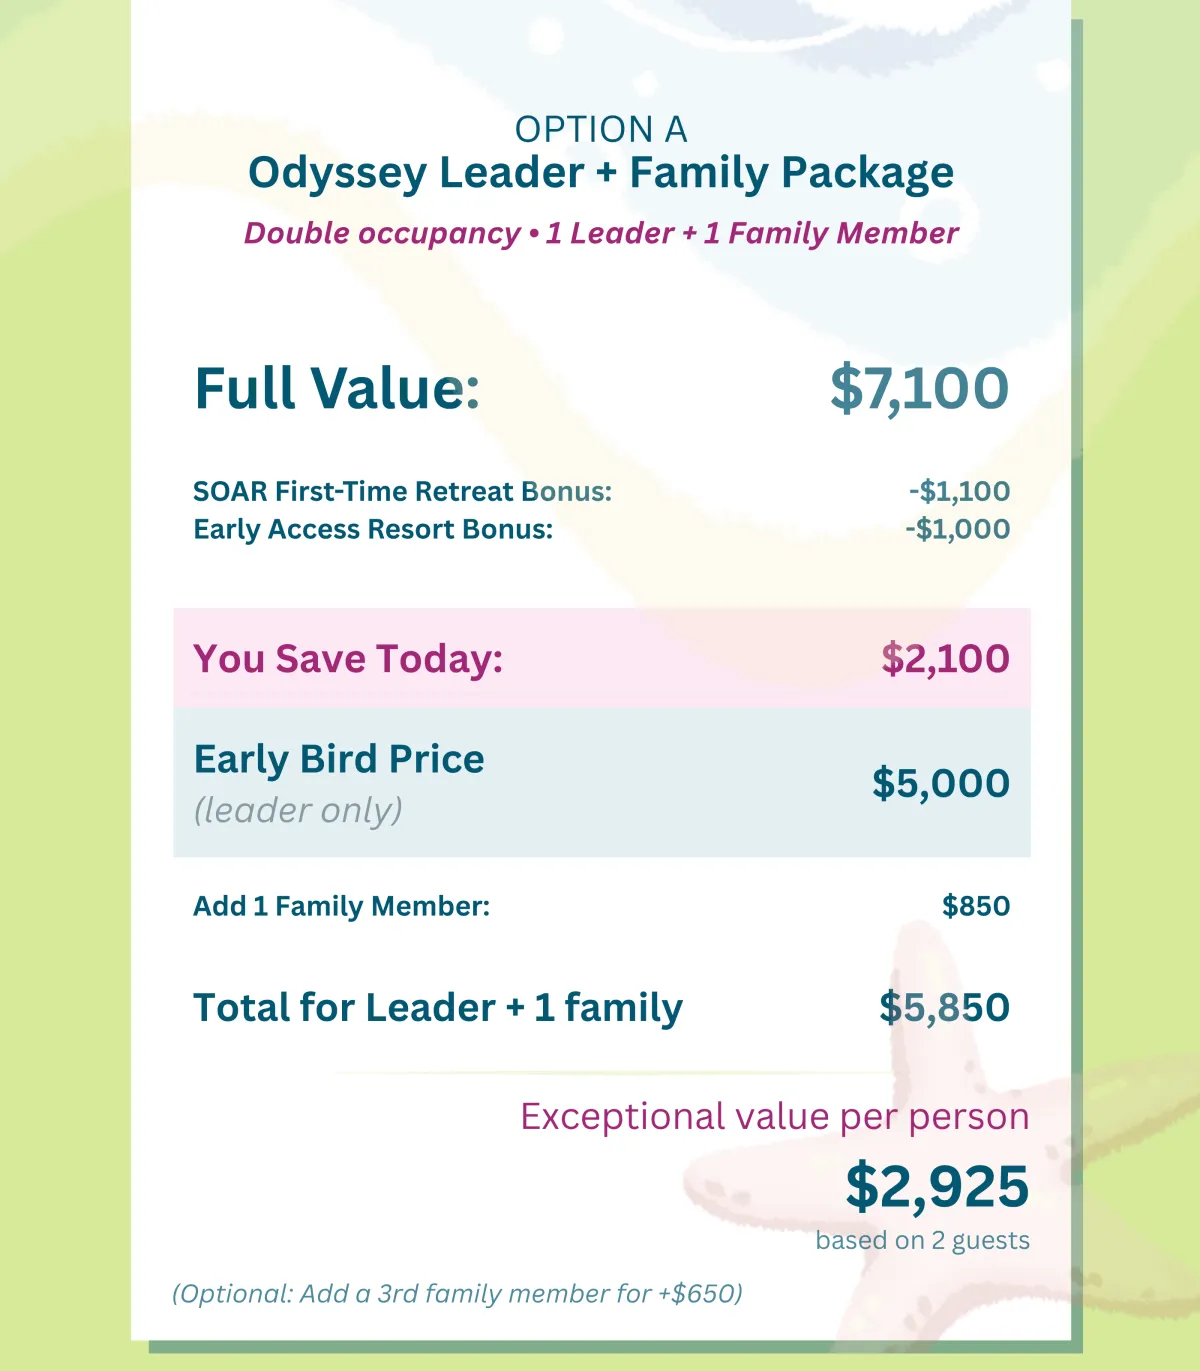Image resolution: width=1200 pixels, height=1371 pixels.
Task: Click Total for Leader + 1 family
Action: (x=438, y=1008)
